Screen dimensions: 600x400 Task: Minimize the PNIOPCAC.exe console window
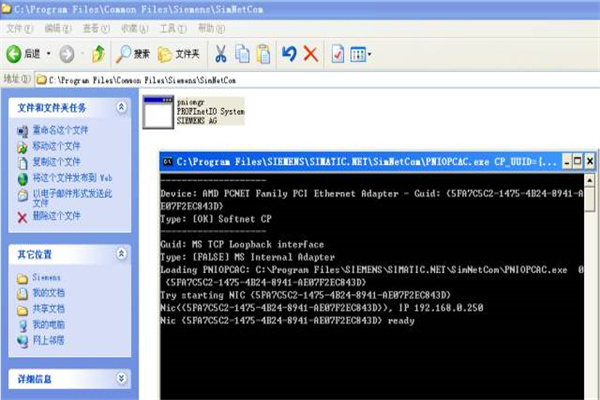click(567, 162)
